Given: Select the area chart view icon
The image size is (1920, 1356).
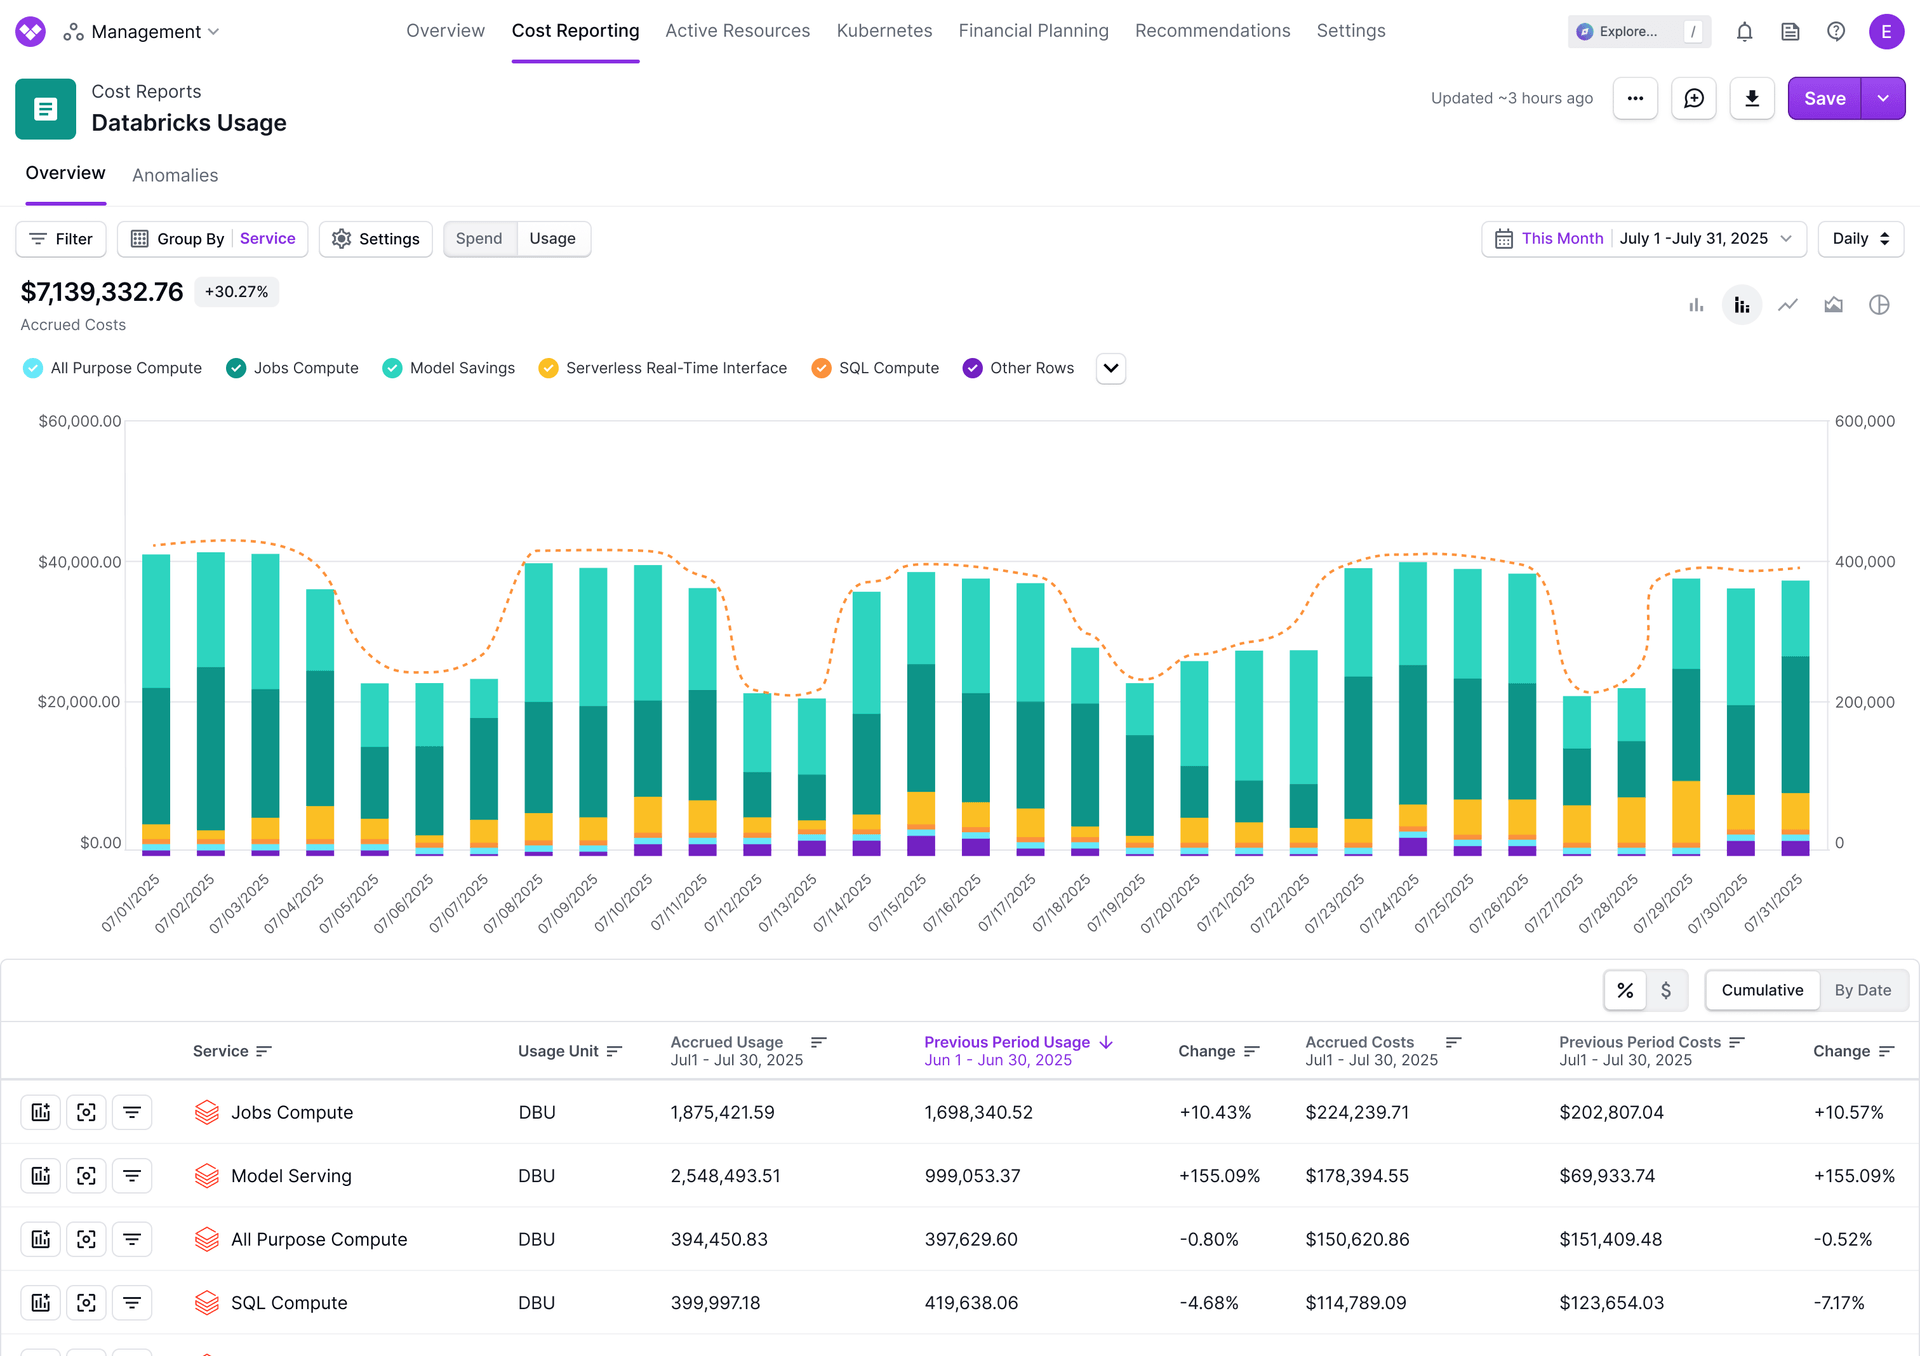Looking at the screenshot, I should pos(1833,305).
